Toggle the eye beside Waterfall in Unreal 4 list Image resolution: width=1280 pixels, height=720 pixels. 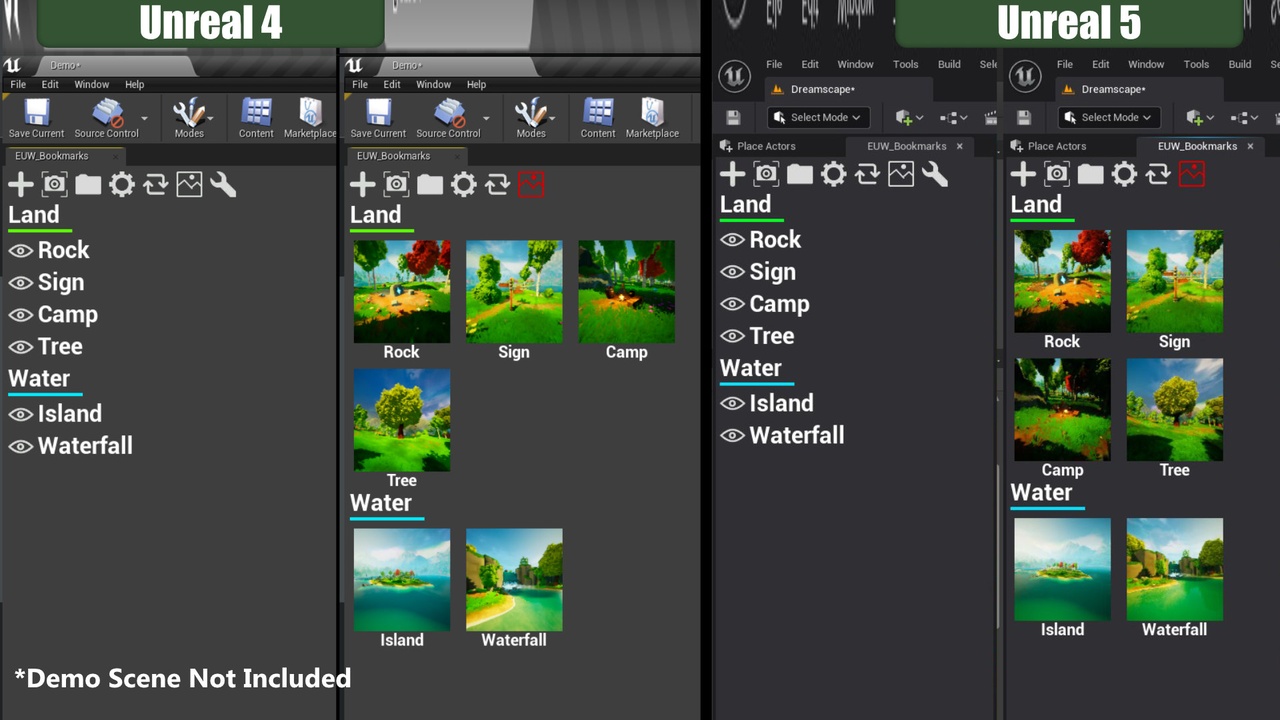tap(21, 445)
